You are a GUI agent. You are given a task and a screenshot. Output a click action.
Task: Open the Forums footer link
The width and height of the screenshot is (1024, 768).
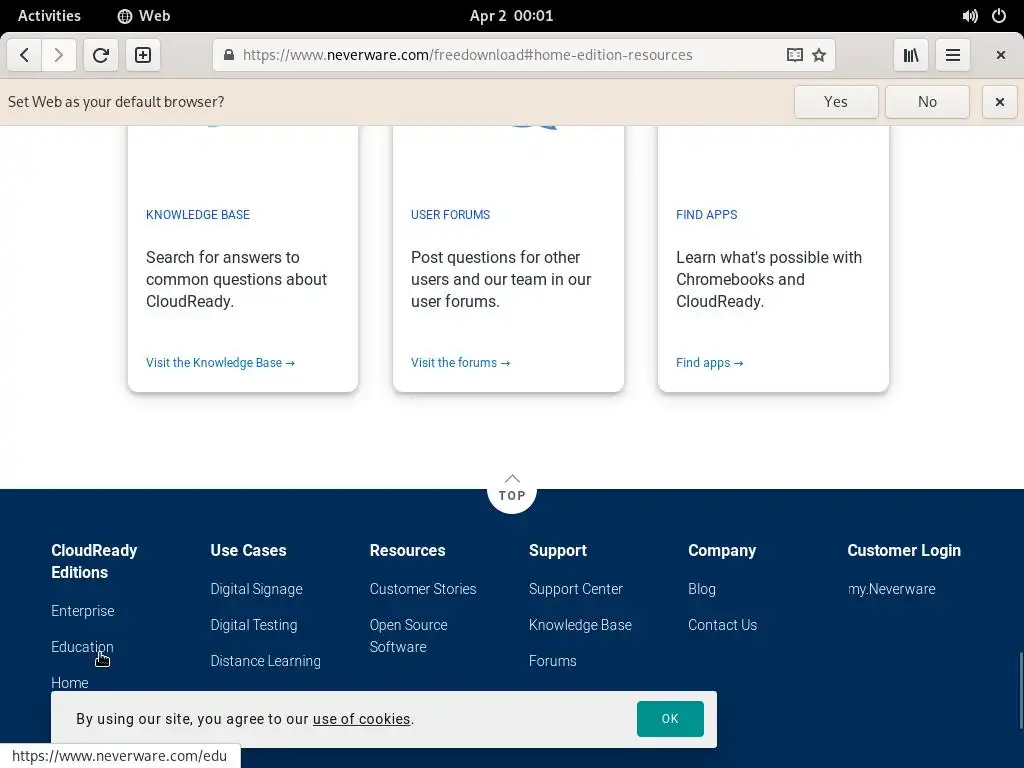pyautogui.click(x=552, y=661)
